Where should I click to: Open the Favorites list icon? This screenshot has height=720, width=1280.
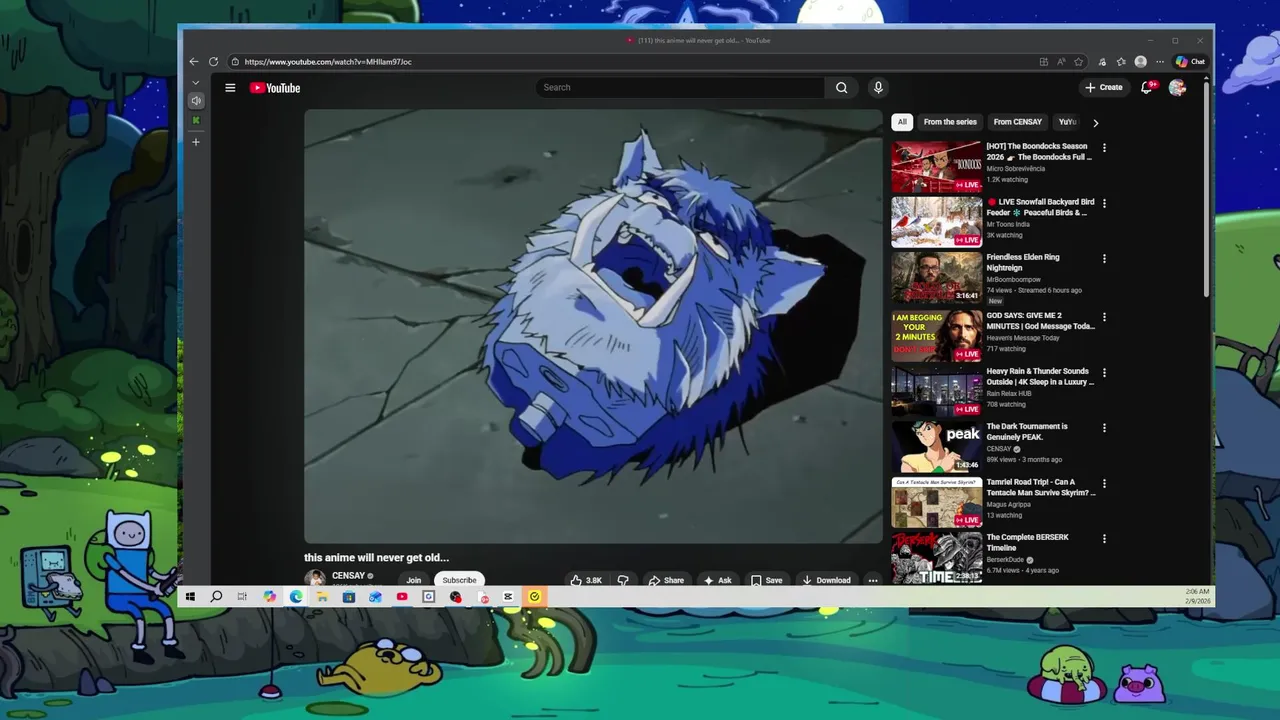[1121, 62]
